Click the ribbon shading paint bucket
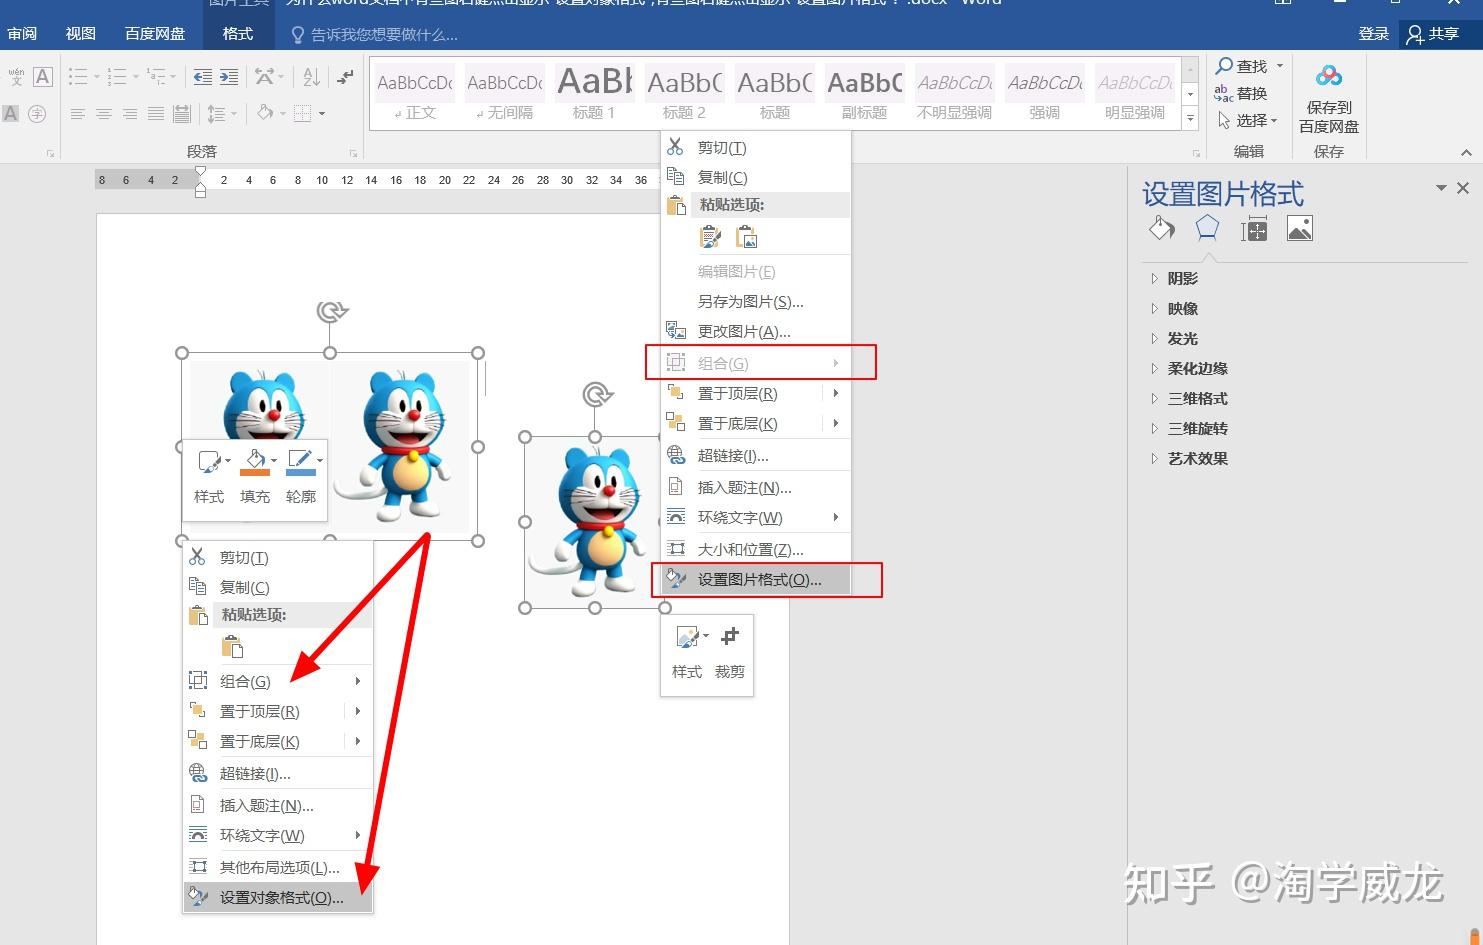 pos(265,113)
